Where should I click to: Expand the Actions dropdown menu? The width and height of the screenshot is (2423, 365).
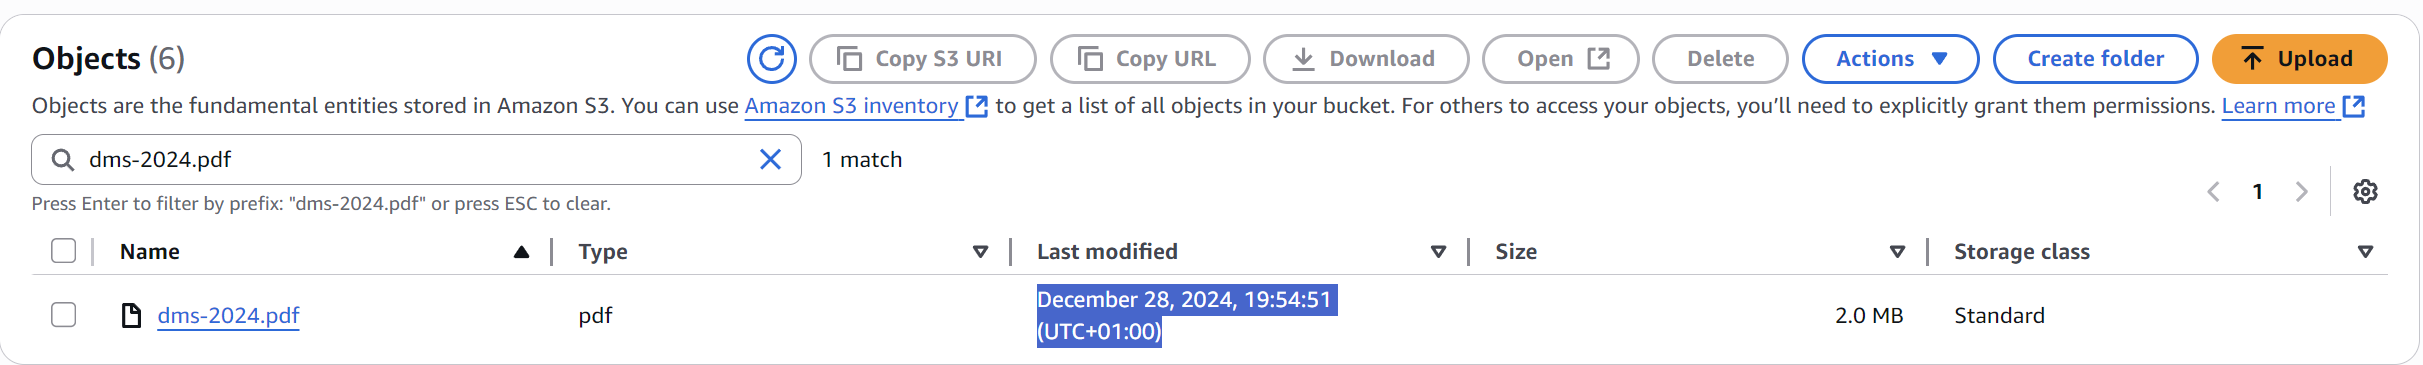(x=1890, y=59)
